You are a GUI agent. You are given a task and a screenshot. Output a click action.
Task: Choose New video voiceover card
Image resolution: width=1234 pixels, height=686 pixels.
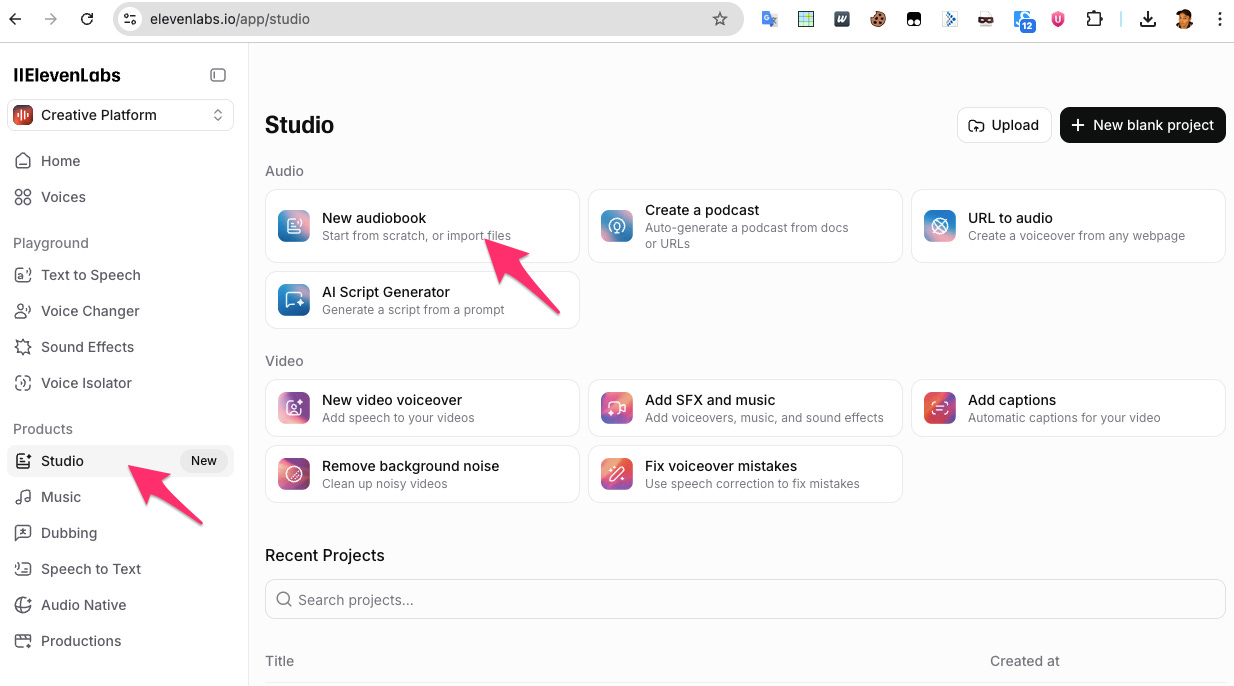click(x=422, y=408)
